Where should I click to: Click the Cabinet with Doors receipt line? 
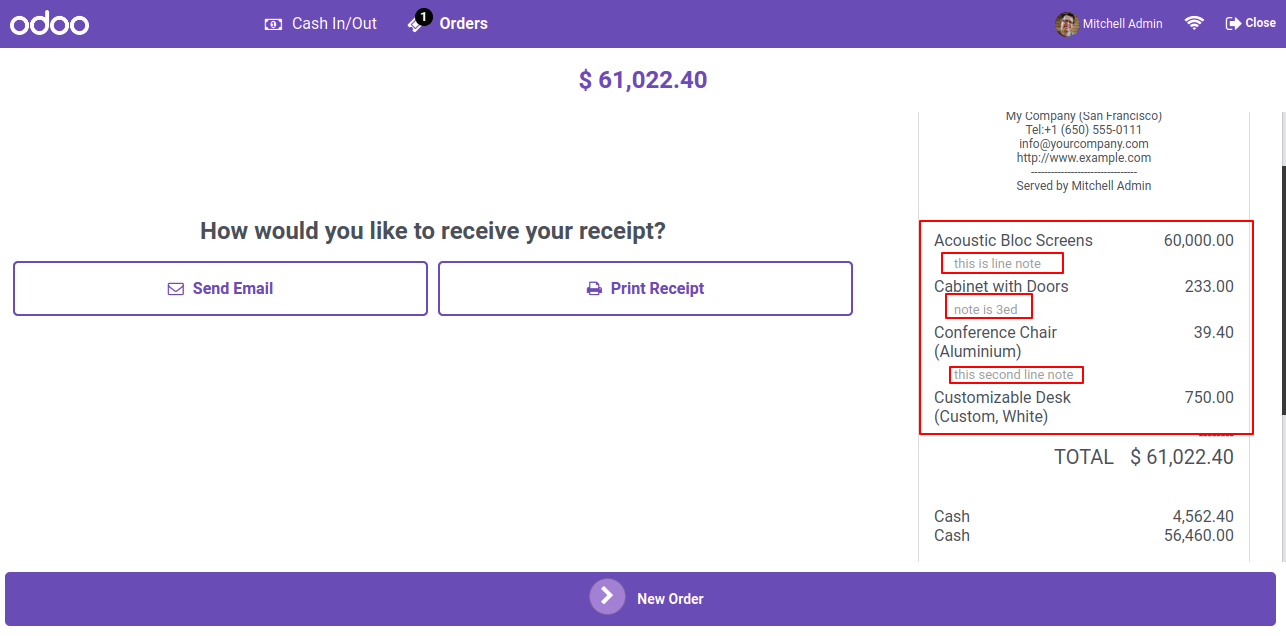point(1084,287)
